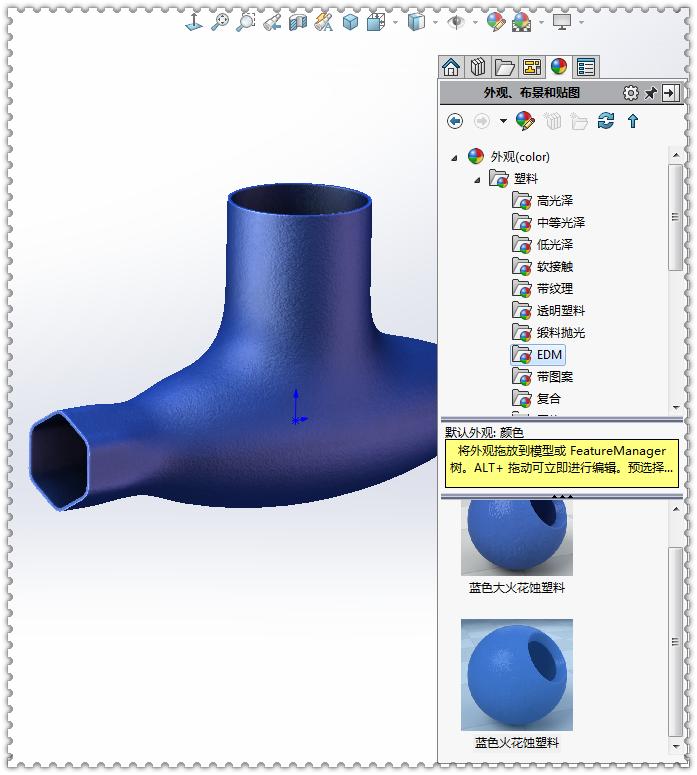Click the Apply Scene icon in top toolbar
The width and height of the screenshot is (697, 775).
(522, 22)
